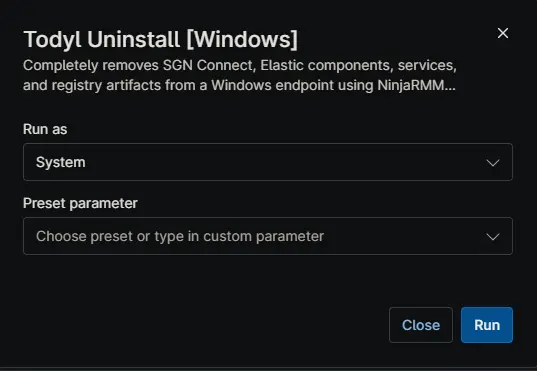
Task: Dismiss the dialog with the X icon
Action: click(502, 33)
